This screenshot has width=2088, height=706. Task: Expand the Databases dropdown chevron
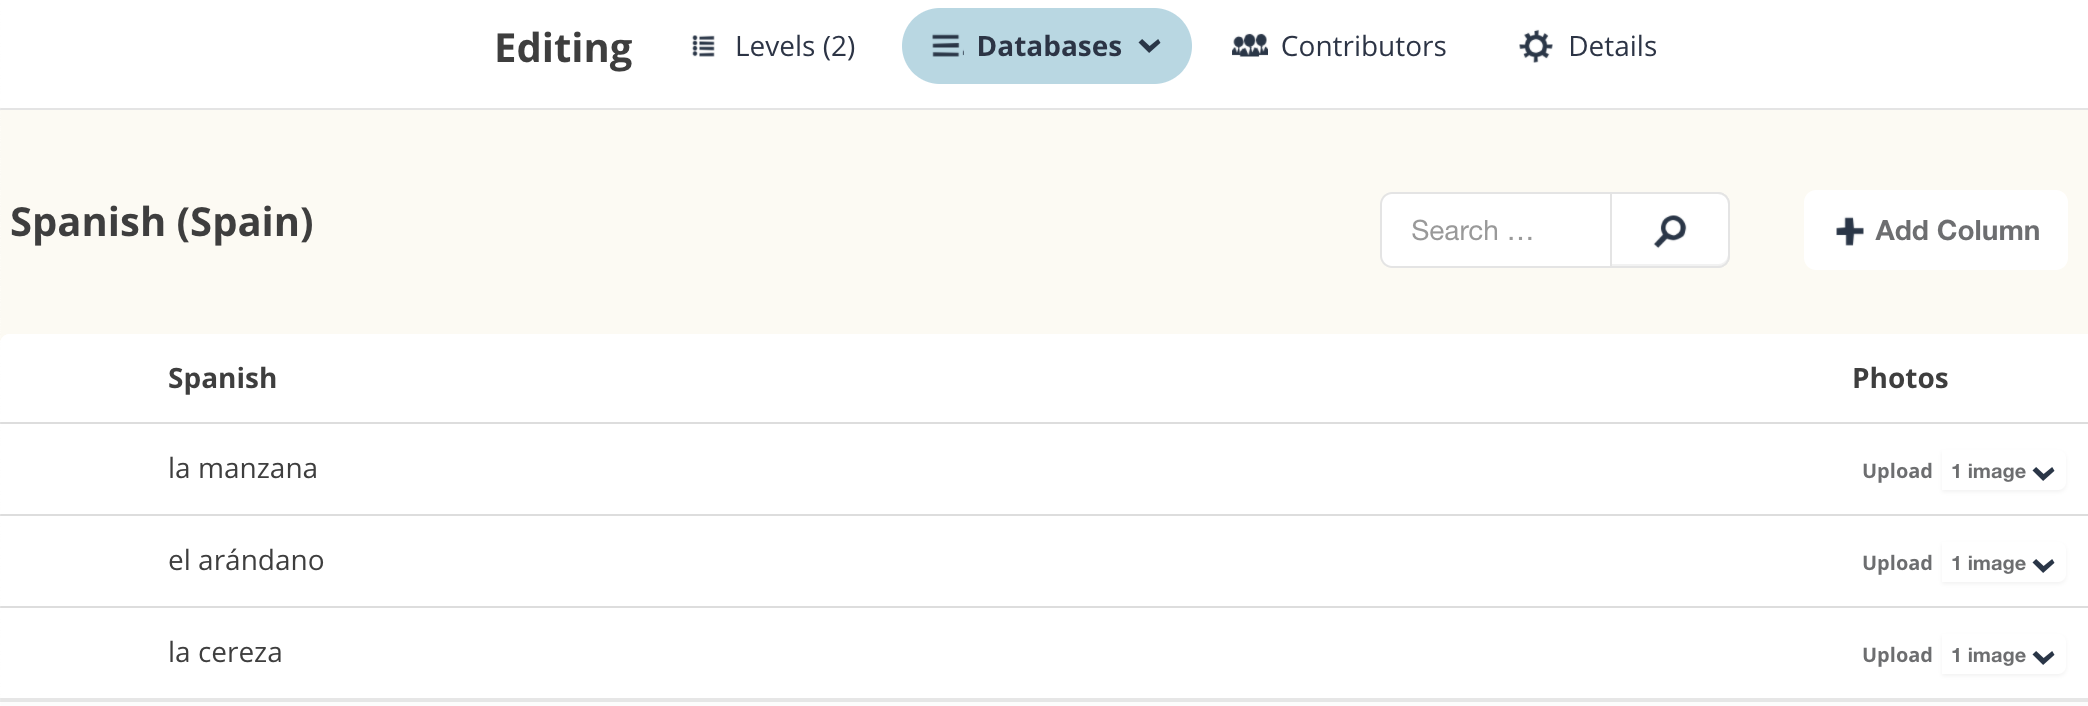1150,47
